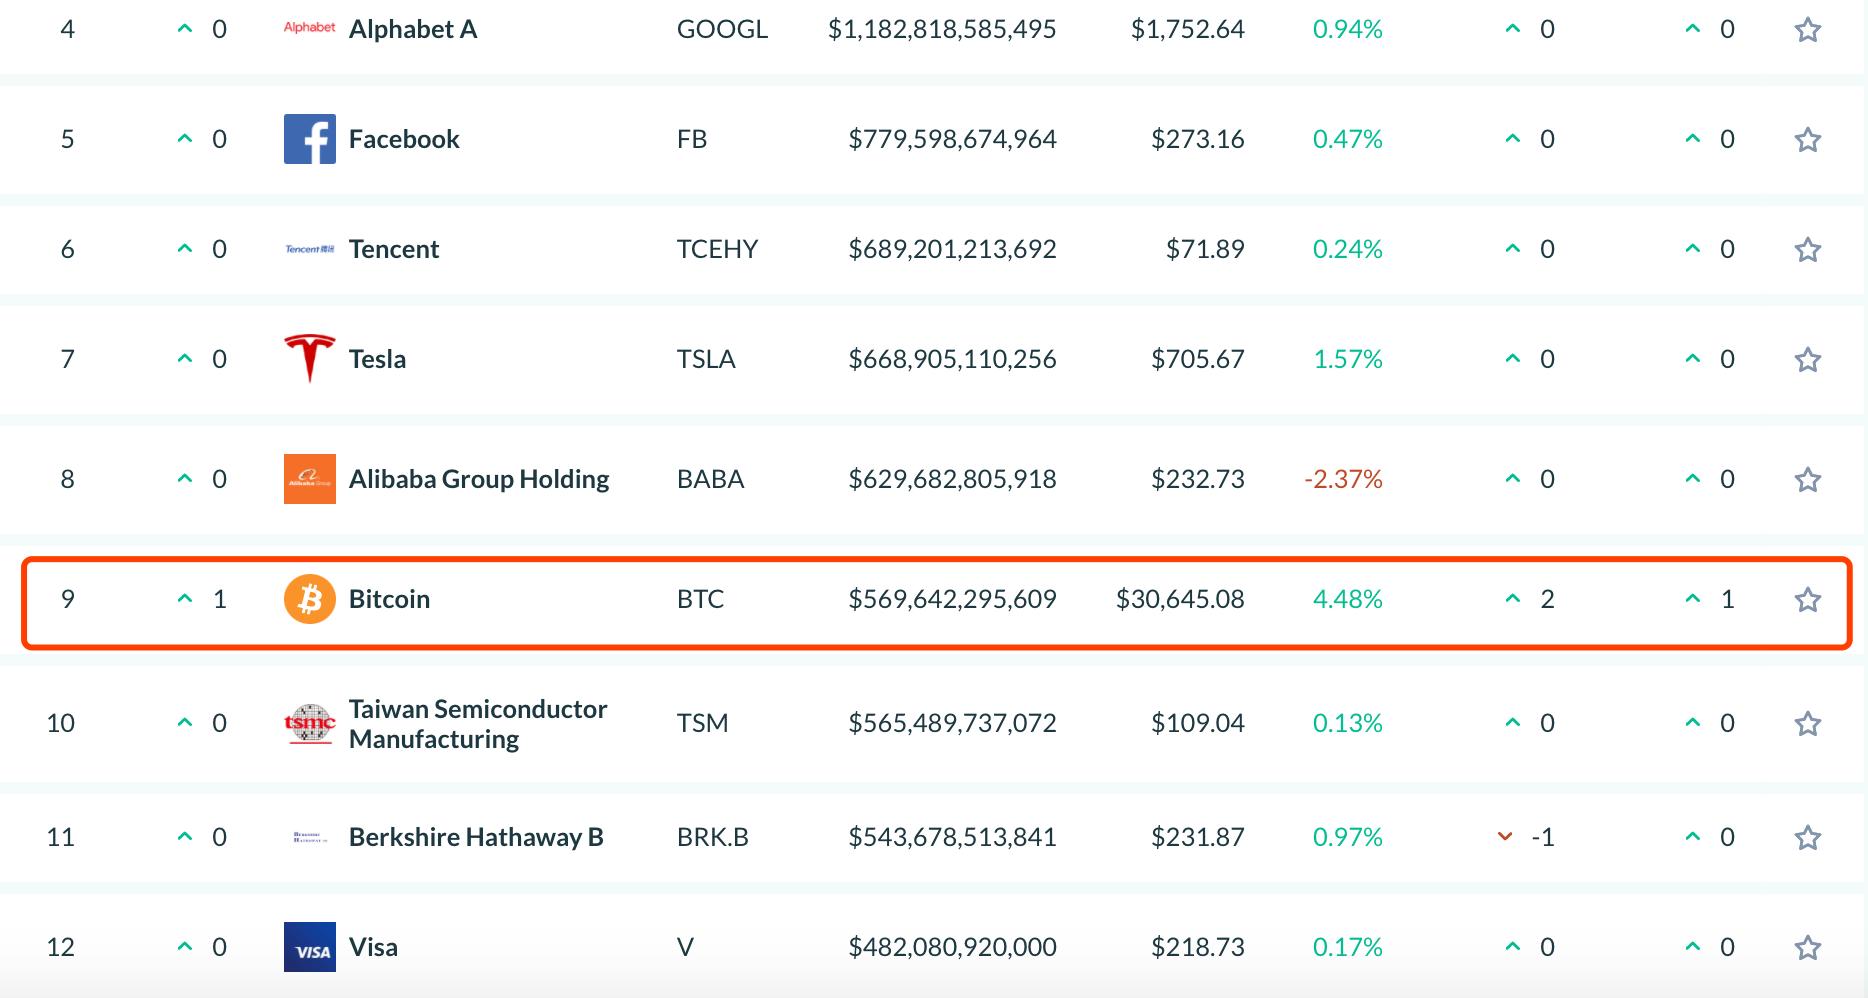
Task: Click the Facebook logo icon
Action: point(310,139)
